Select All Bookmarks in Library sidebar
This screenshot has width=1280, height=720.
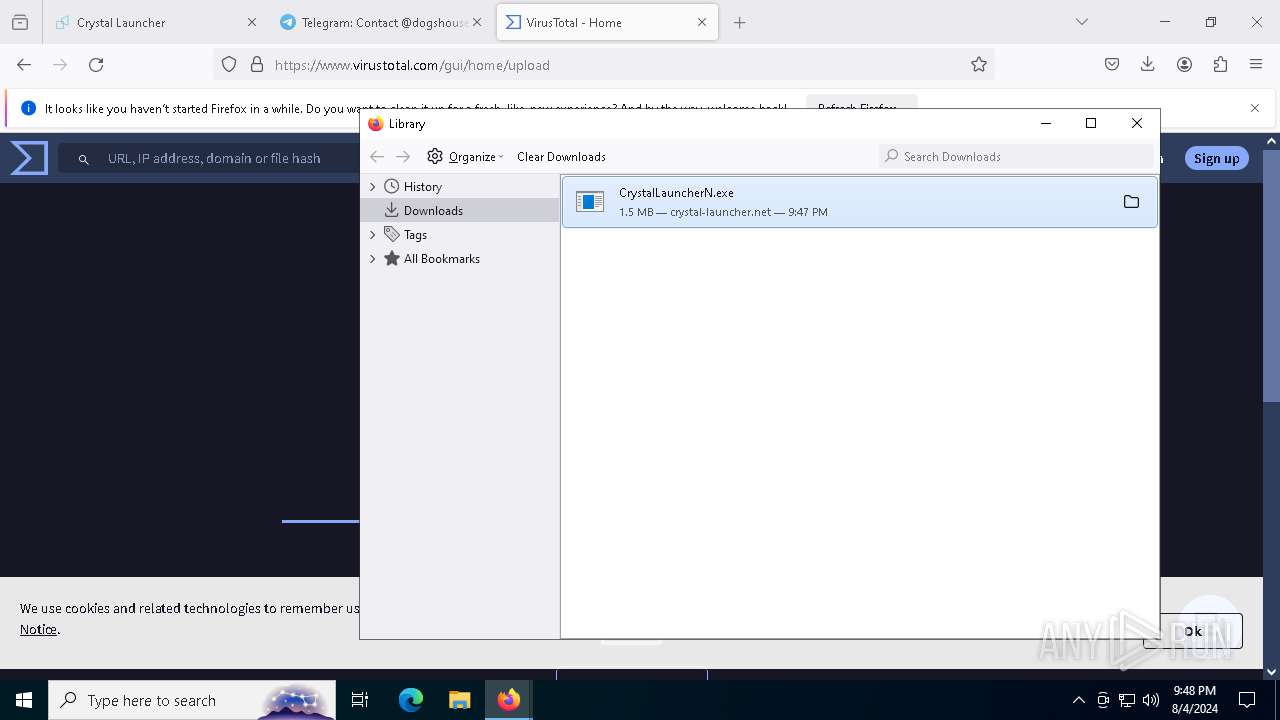[x=441, y=259]
